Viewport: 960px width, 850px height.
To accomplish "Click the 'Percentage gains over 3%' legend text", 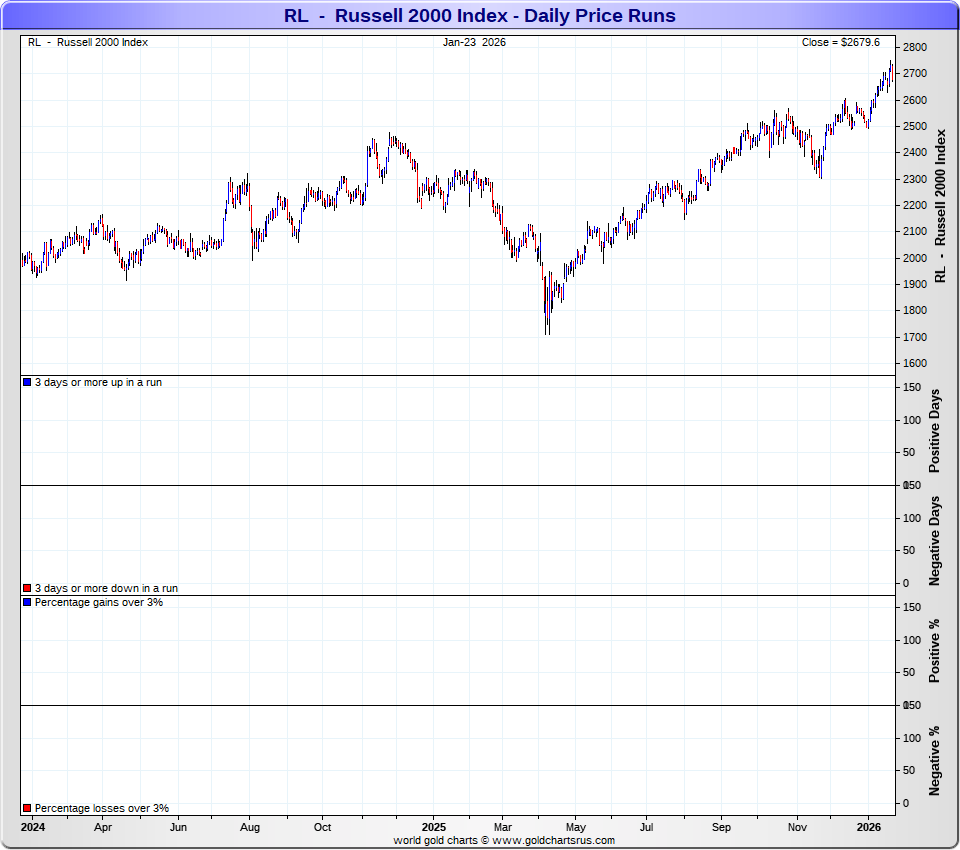I will point(99,602).
